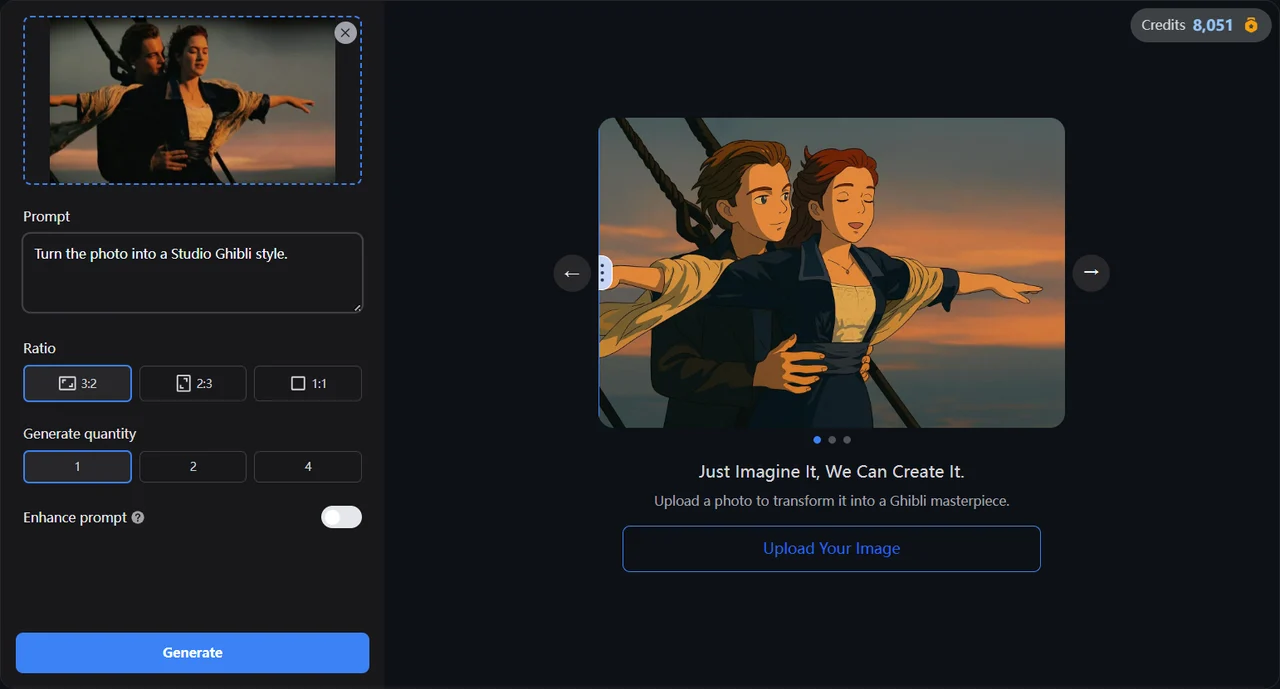
Task: Enable the Enhance prompt switch
Action: click(341, 516)
